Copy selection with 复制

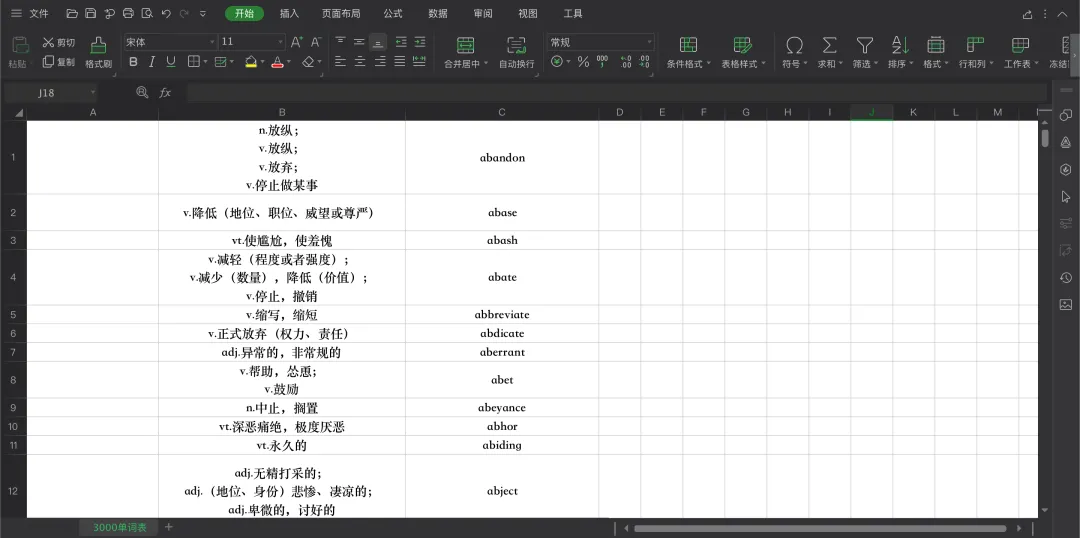click(x=59, y=62)
